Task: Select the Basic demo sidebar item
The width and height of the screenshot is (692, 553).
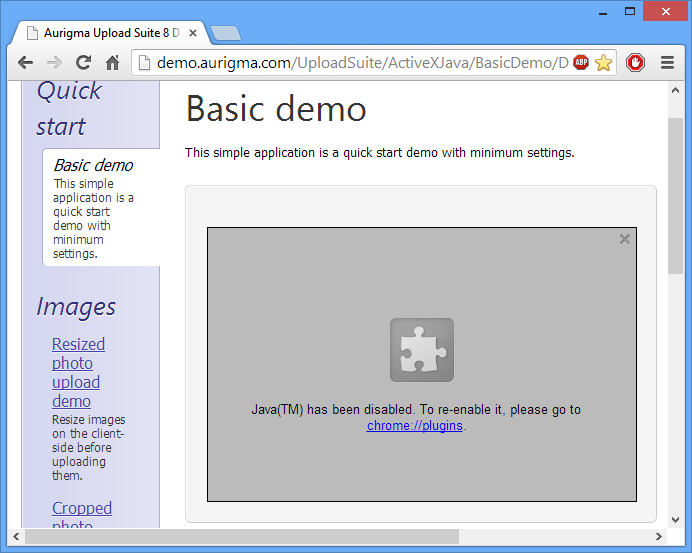Action: pyautogui.click(x=93, y=166)
